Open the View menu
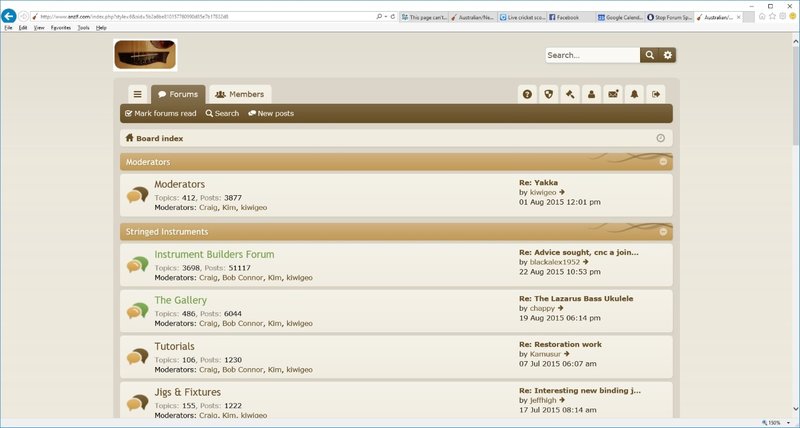 tap(39, 28)
